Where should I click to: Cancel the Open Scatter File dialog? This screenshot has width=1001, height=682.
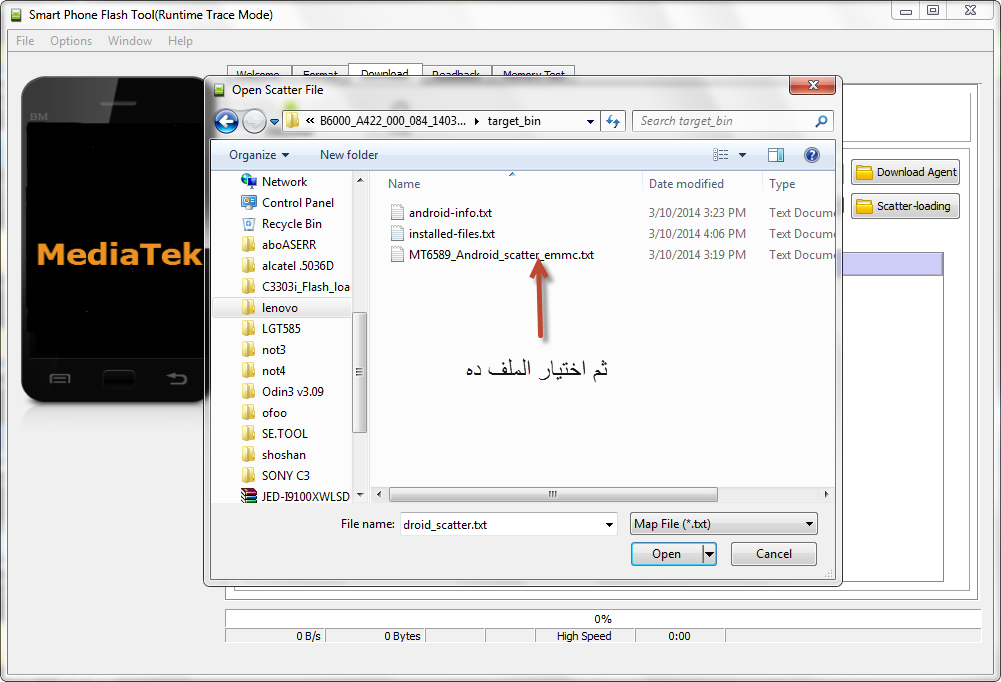[x=774, y=554]
